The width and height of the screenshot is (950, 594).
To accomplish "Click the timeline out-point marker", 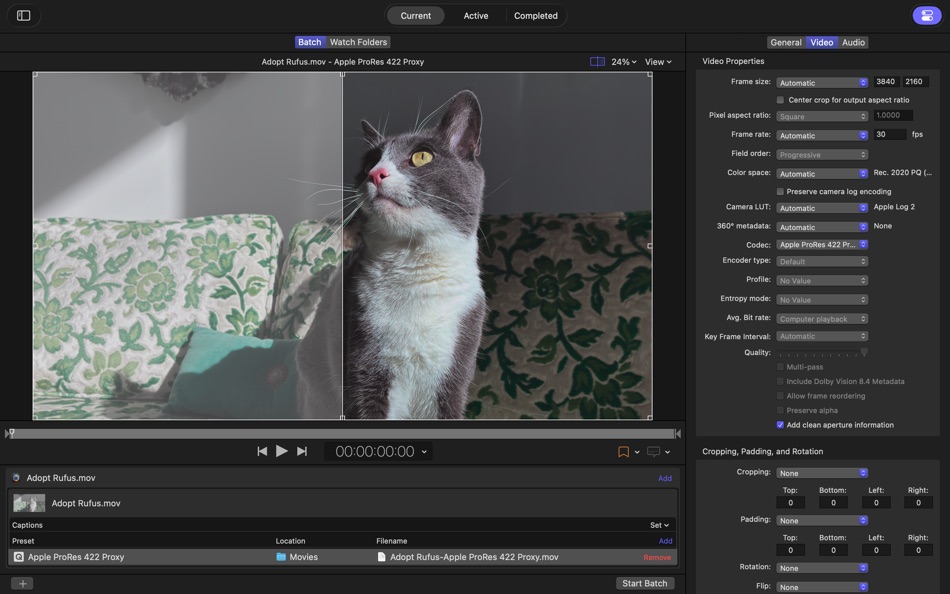I will [678, 433].
